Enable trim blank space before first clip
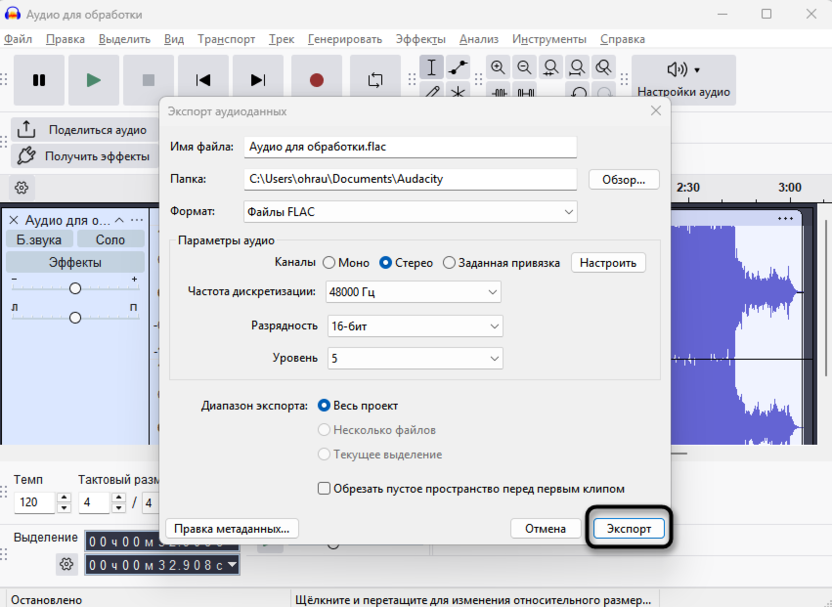832x607 pixels. [x=324, y=489]
